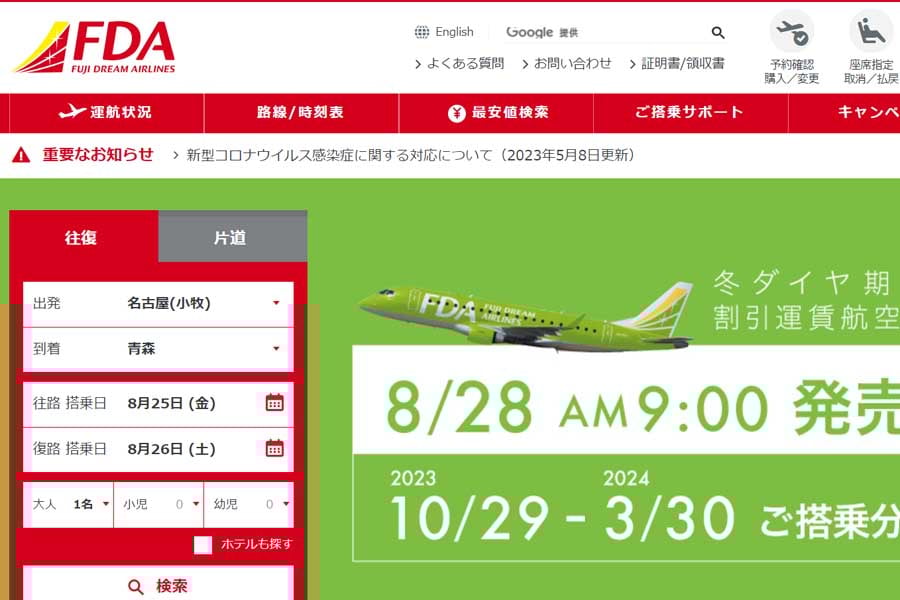Open the adult passenger count dropdown
The height and width of the screenshot is (600, 900).
click(x=69, y=504)
